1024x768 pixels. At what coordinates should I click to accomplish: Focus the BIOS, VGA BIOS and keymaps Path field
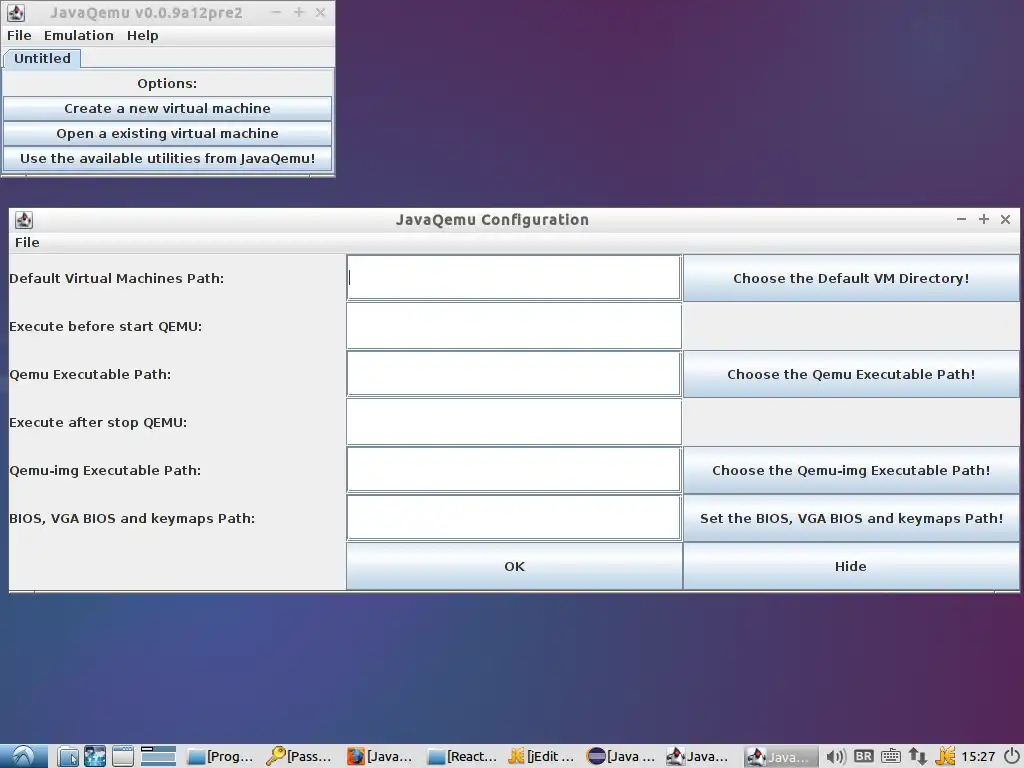(514, 518)
